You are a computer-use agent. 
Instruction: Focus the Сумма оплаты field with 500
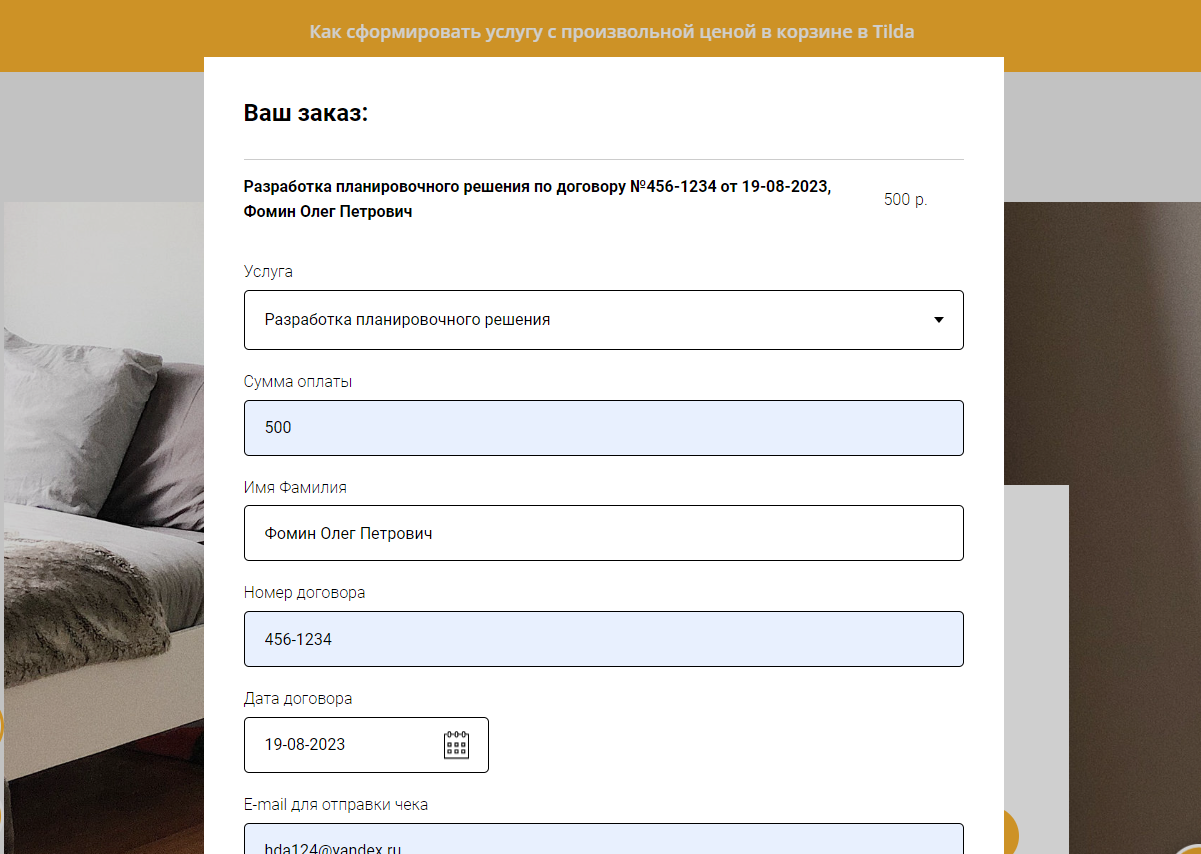pos(603,428)
